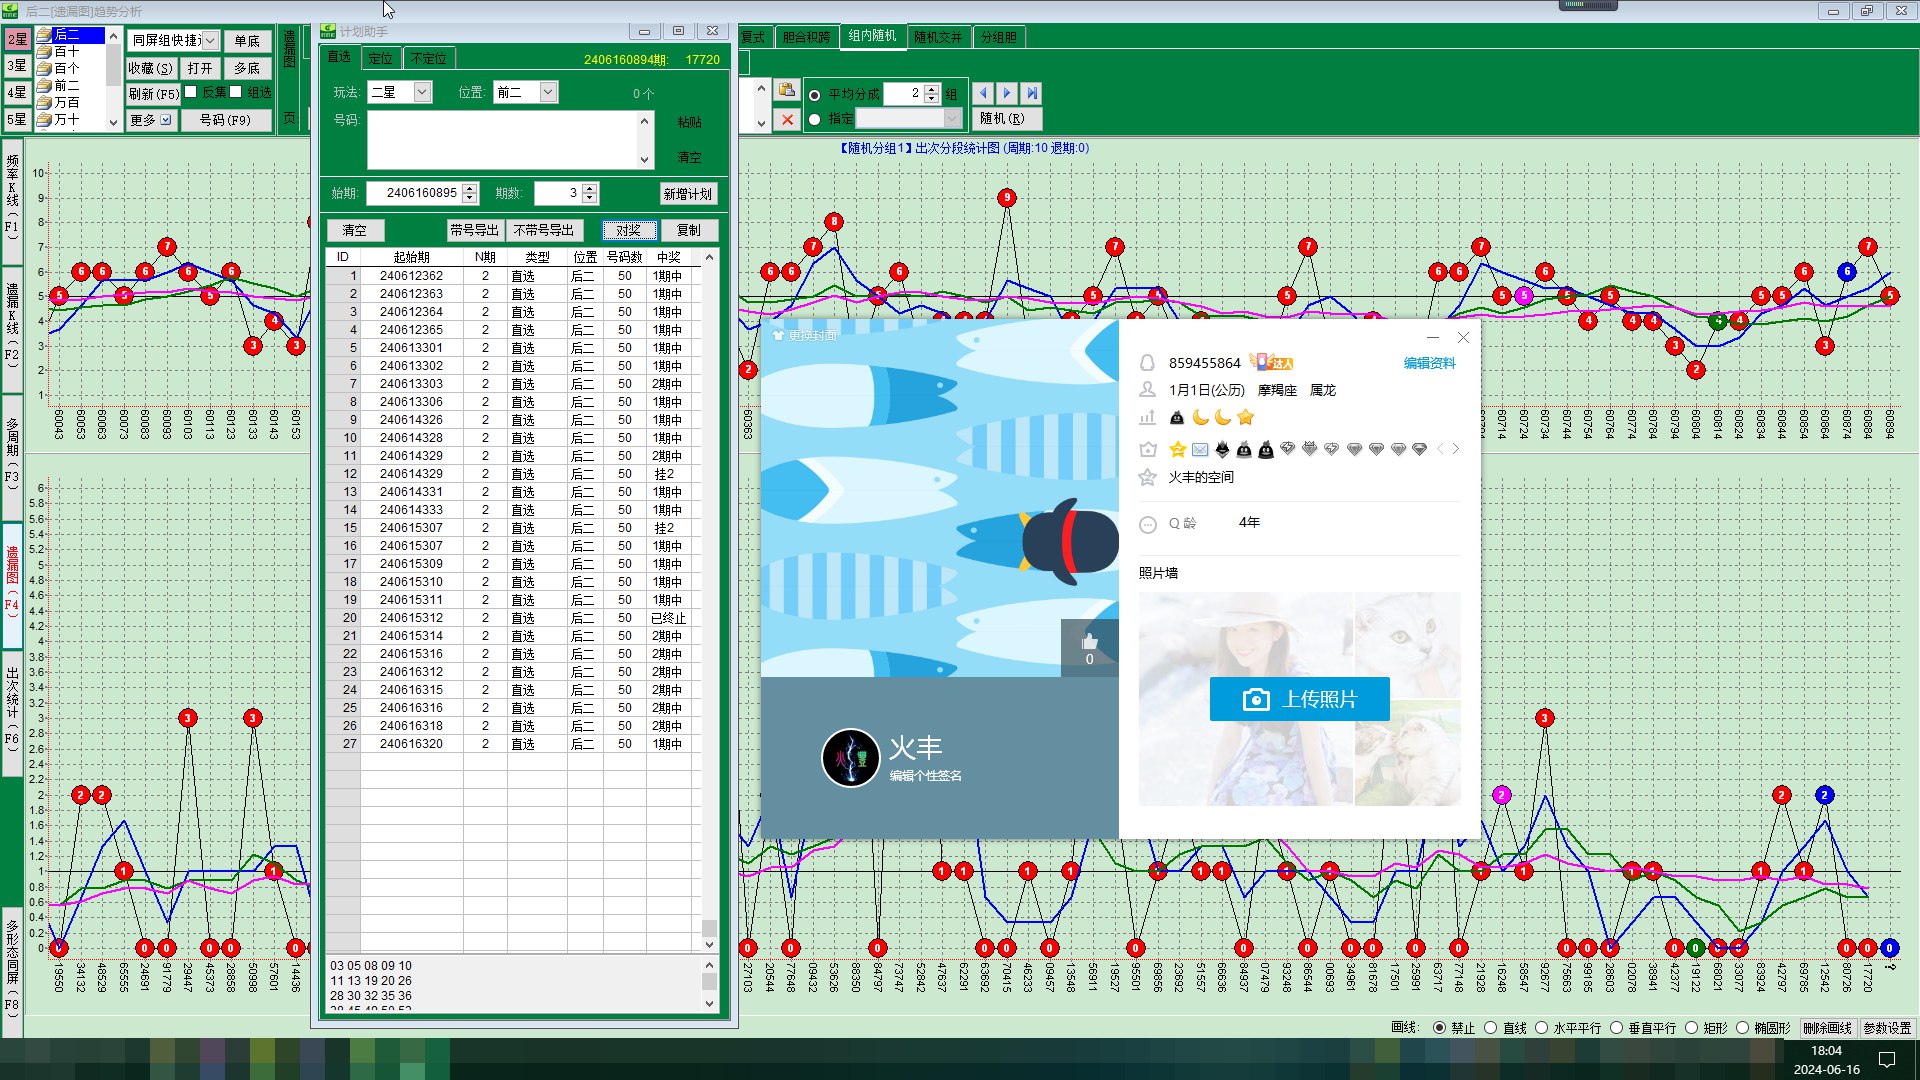Decrease the 始期 spinner value
Viewport: 1920px width, 1080px height.
tap(470, 198)
